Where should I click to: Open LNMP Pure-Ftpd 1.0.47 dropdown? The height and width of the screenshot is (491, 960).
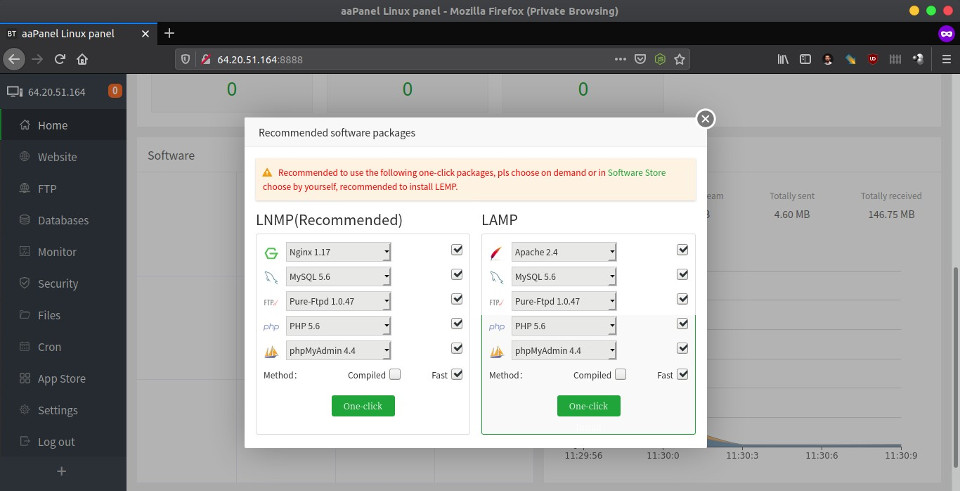tap(338, 301)
